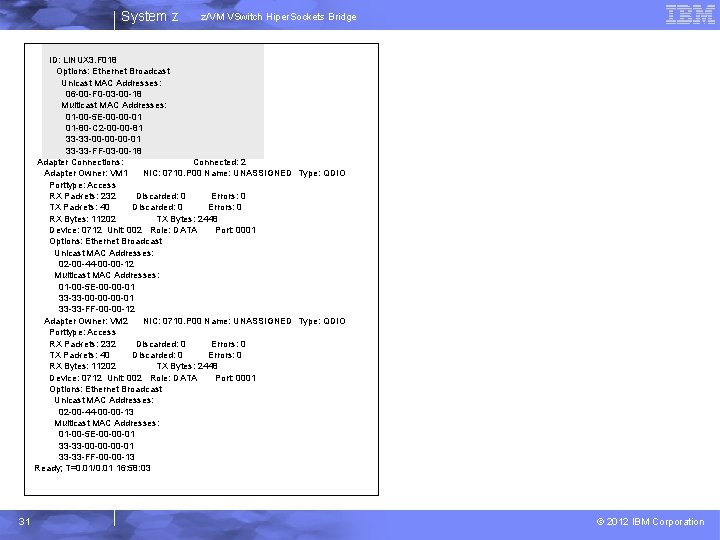
Task: Click 'NIC: 0710.P00' on the VM1 row
Action: (172, 173)
